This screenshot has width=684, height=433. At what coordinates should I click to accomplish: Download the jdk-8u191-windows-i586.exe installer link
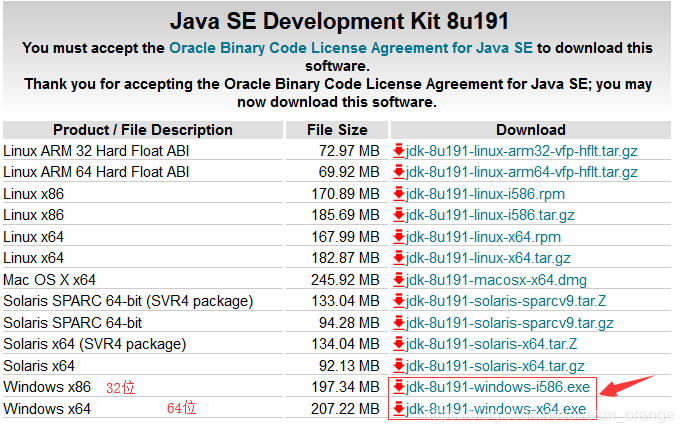[498, 387]
